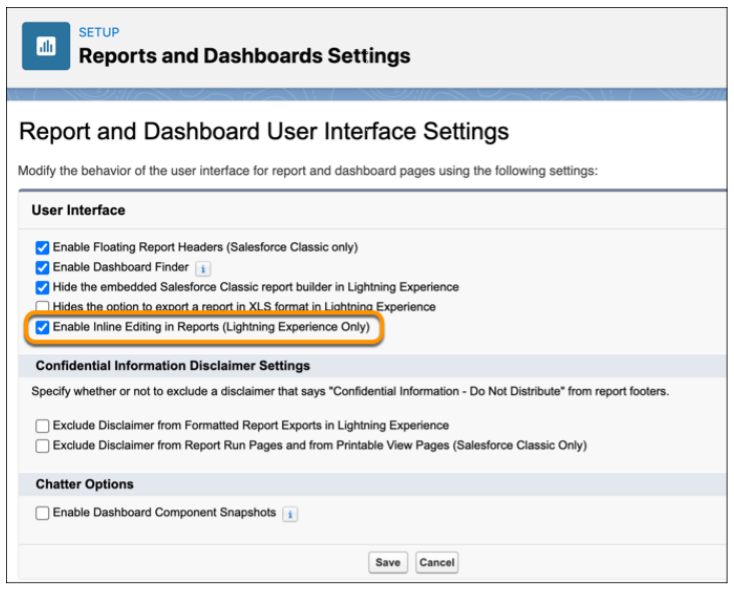The image size is (734, 589).
Task: Click the Reports and Dashboards Settings title
Action: click(244, 56)
